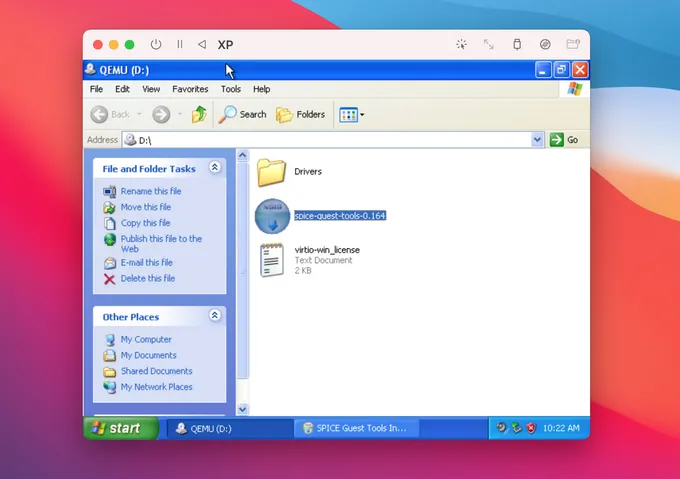Image resolution: width=680 pixels, height=479 pixels.
Task: Click the spice-guest-tools installer icon
Action: pyautogui.click(x=272, y=216)
